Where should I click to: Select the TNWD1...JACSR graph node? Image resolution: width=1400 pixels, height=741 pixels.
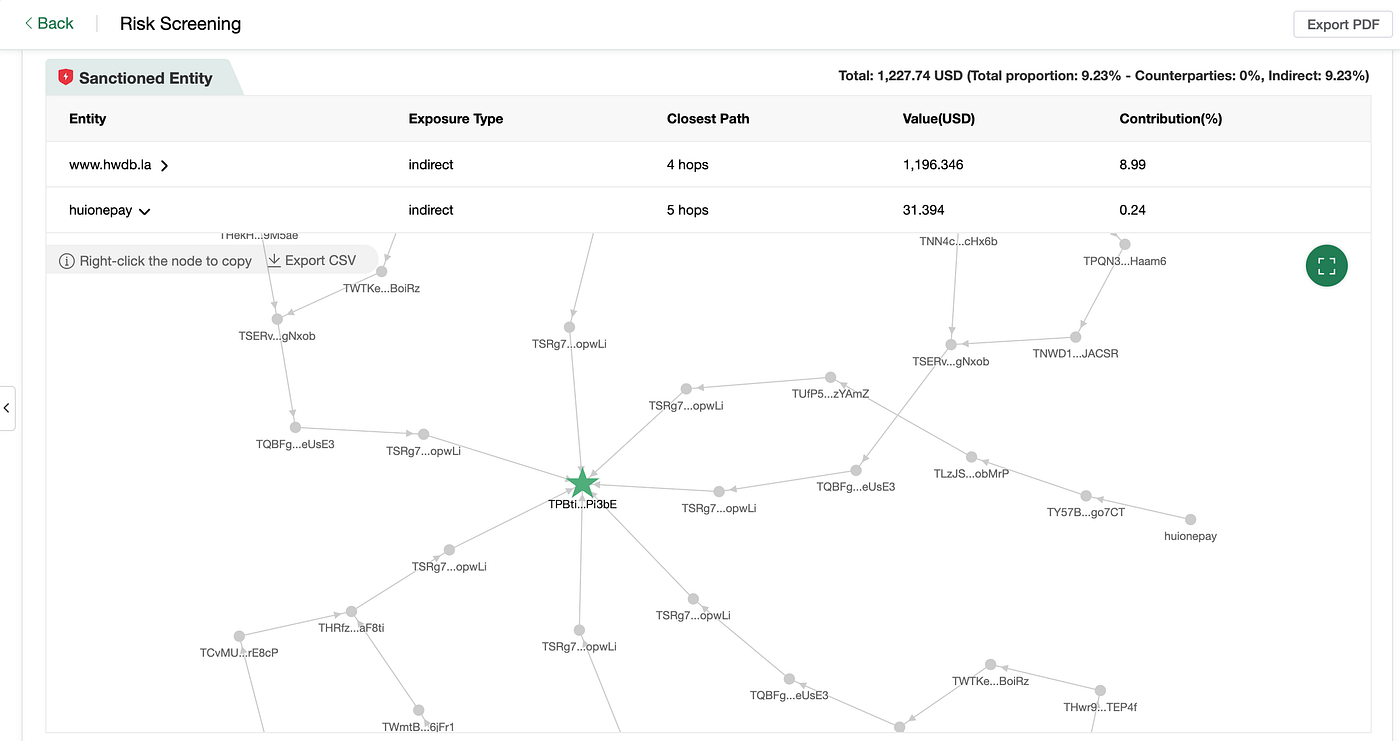click(1076, 337)
